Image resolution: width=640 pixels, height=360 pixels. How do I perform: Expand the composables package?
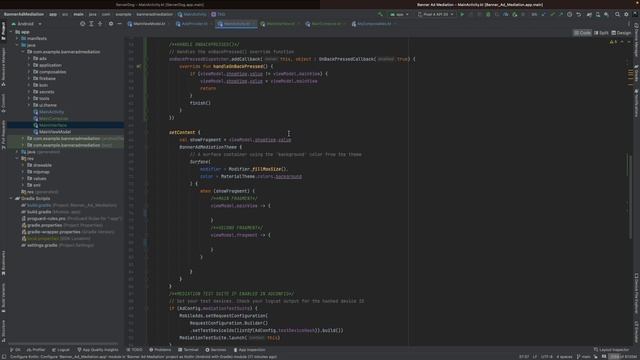click(29, 72)
